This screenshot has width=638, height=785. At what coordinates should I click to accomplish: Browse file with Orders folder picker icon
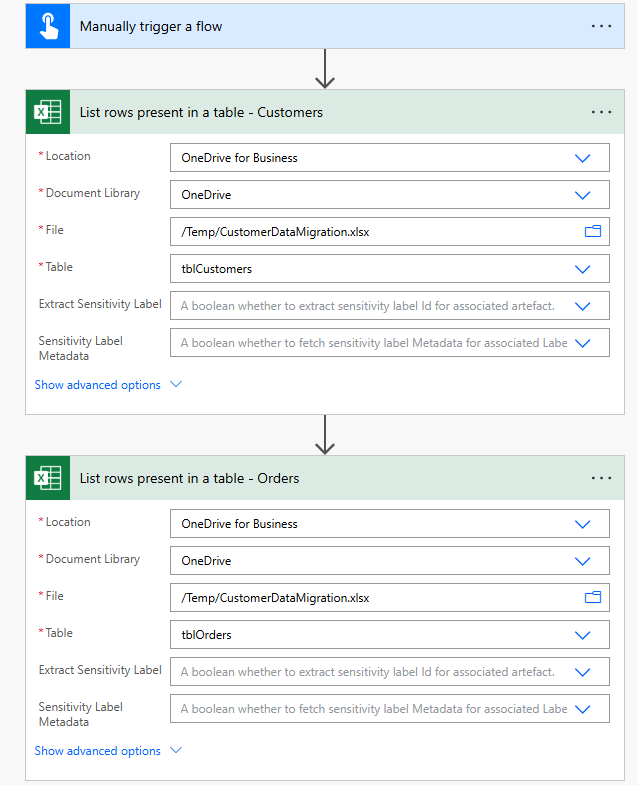pos(593,597)
